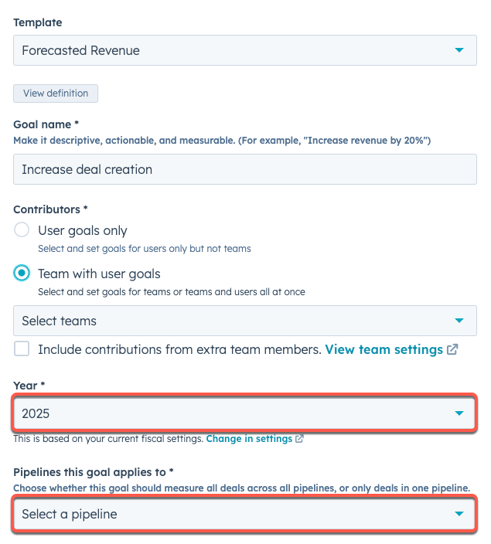
Task: Follow the Change in settings link
Action: [249, 439]
